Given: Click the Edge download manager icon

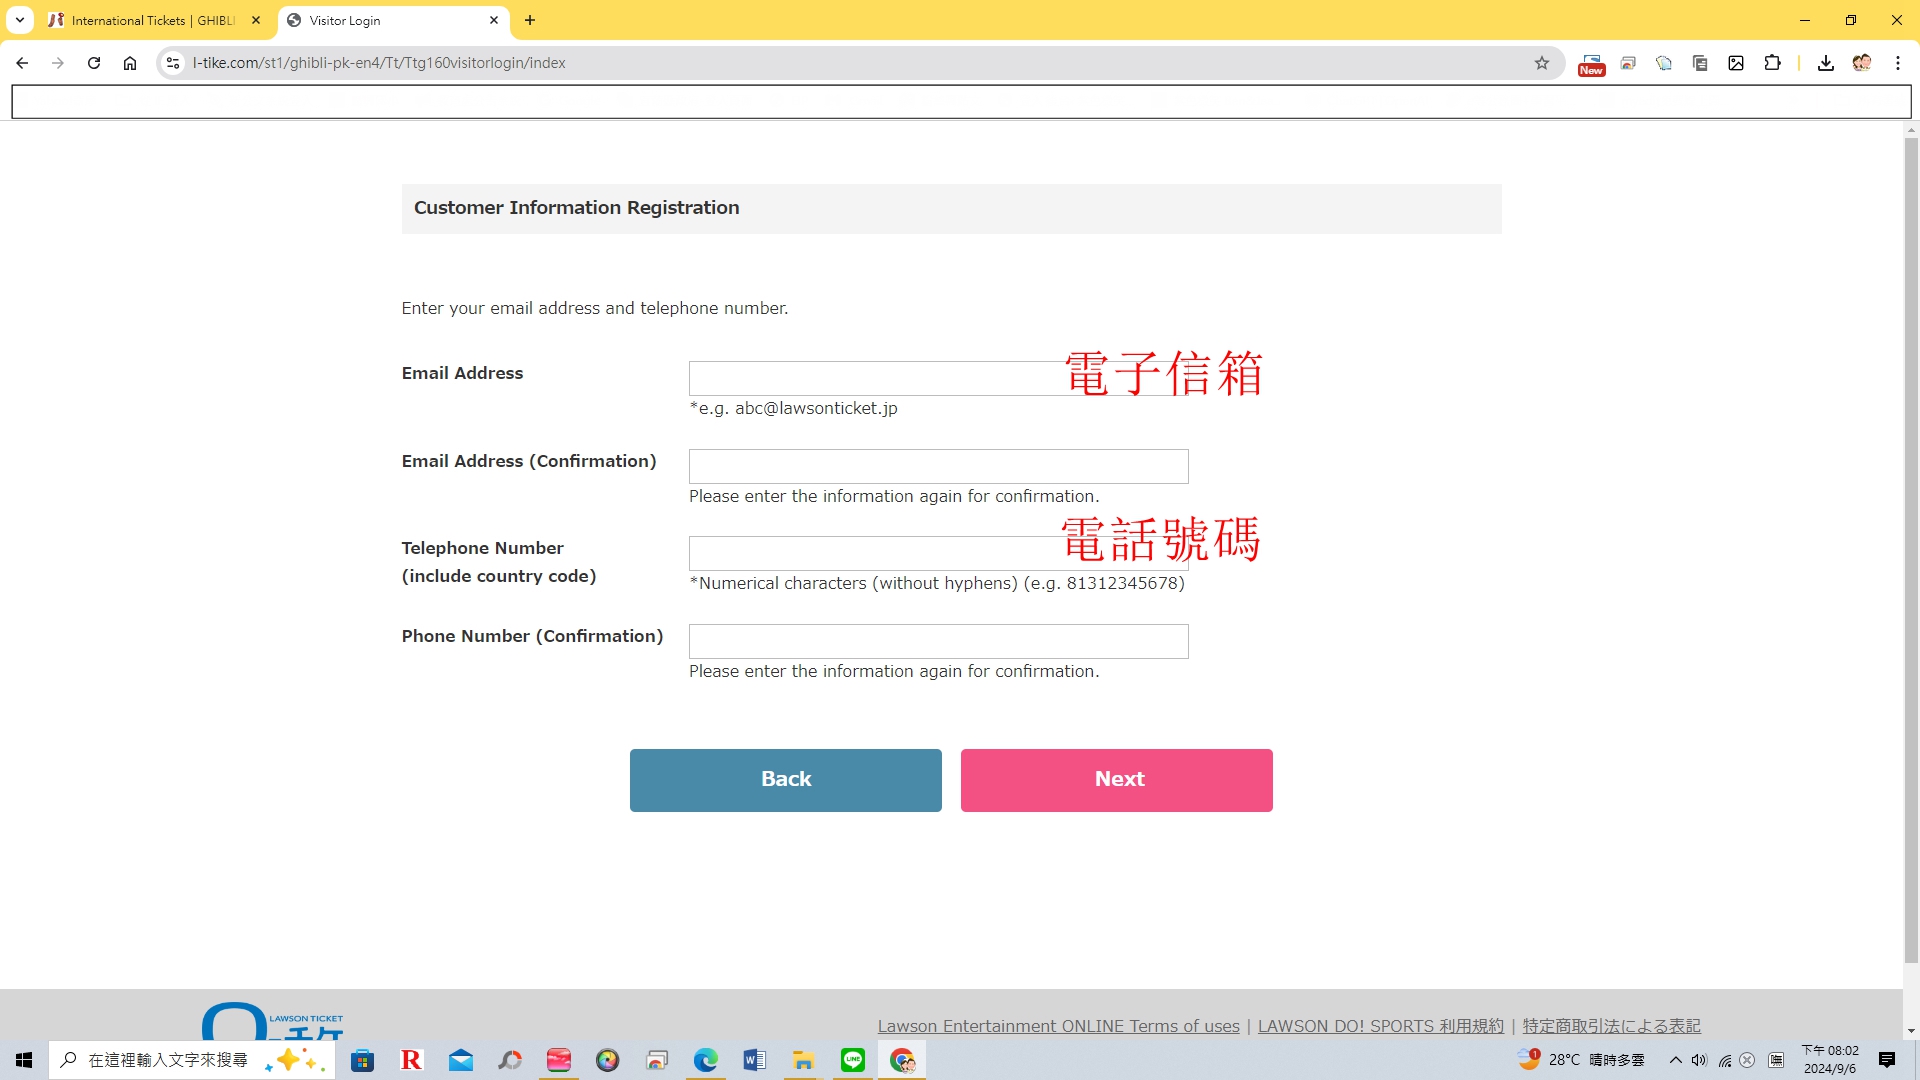Looking at the screenshot, I should [x=1825, y=62].
